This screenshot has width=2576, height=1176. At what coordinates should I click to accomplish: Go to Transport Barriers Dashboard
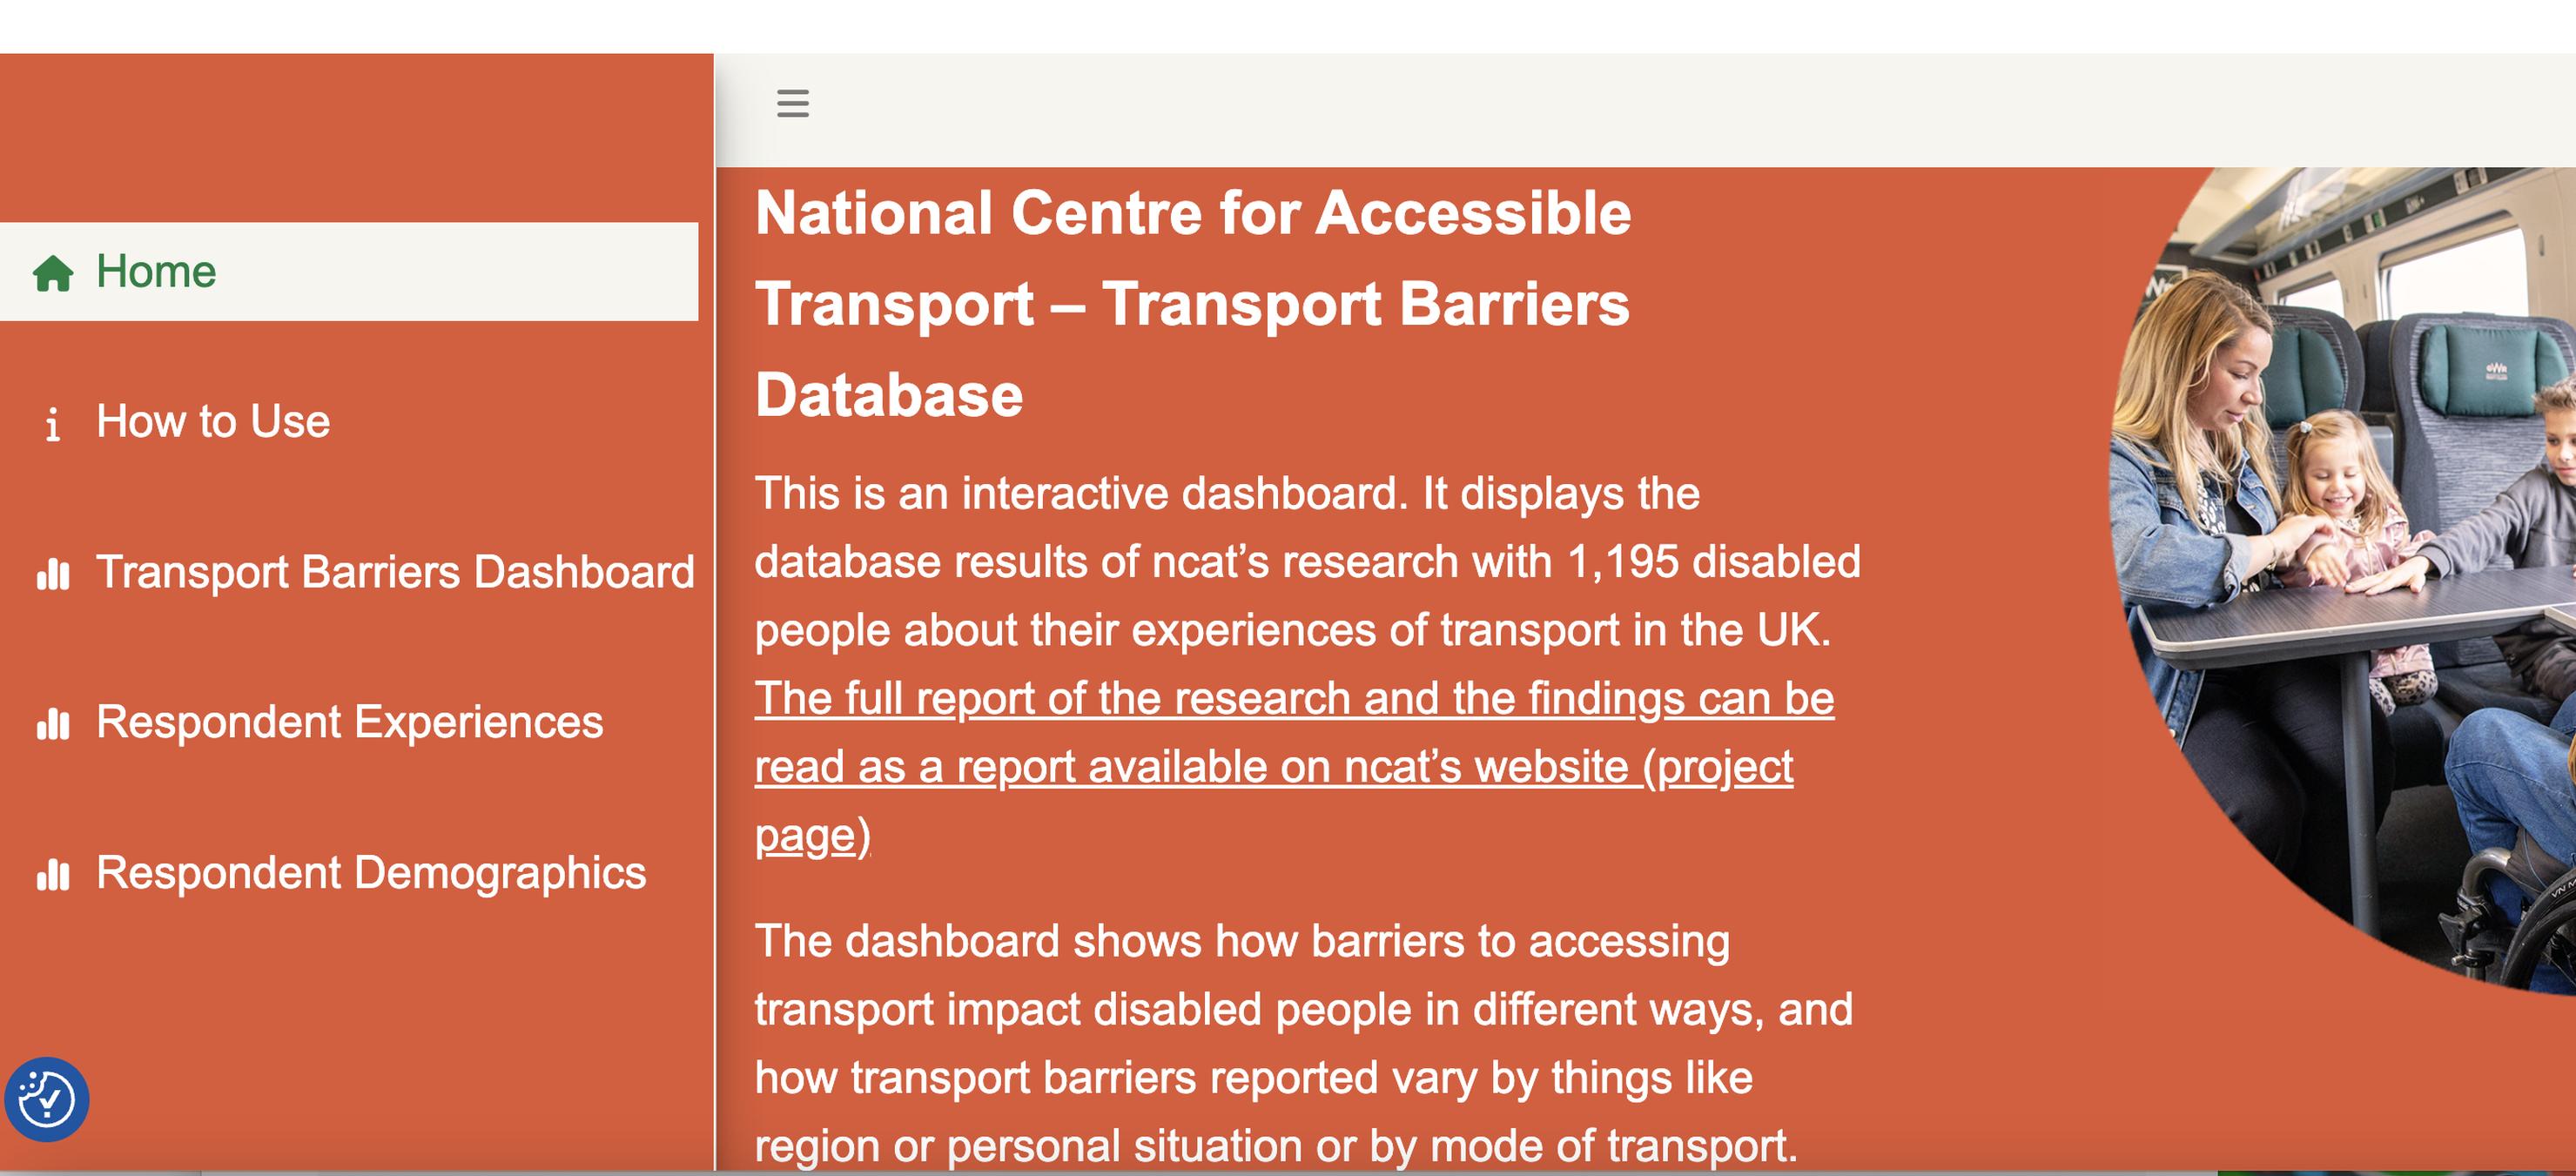click(x=349, y=572)
